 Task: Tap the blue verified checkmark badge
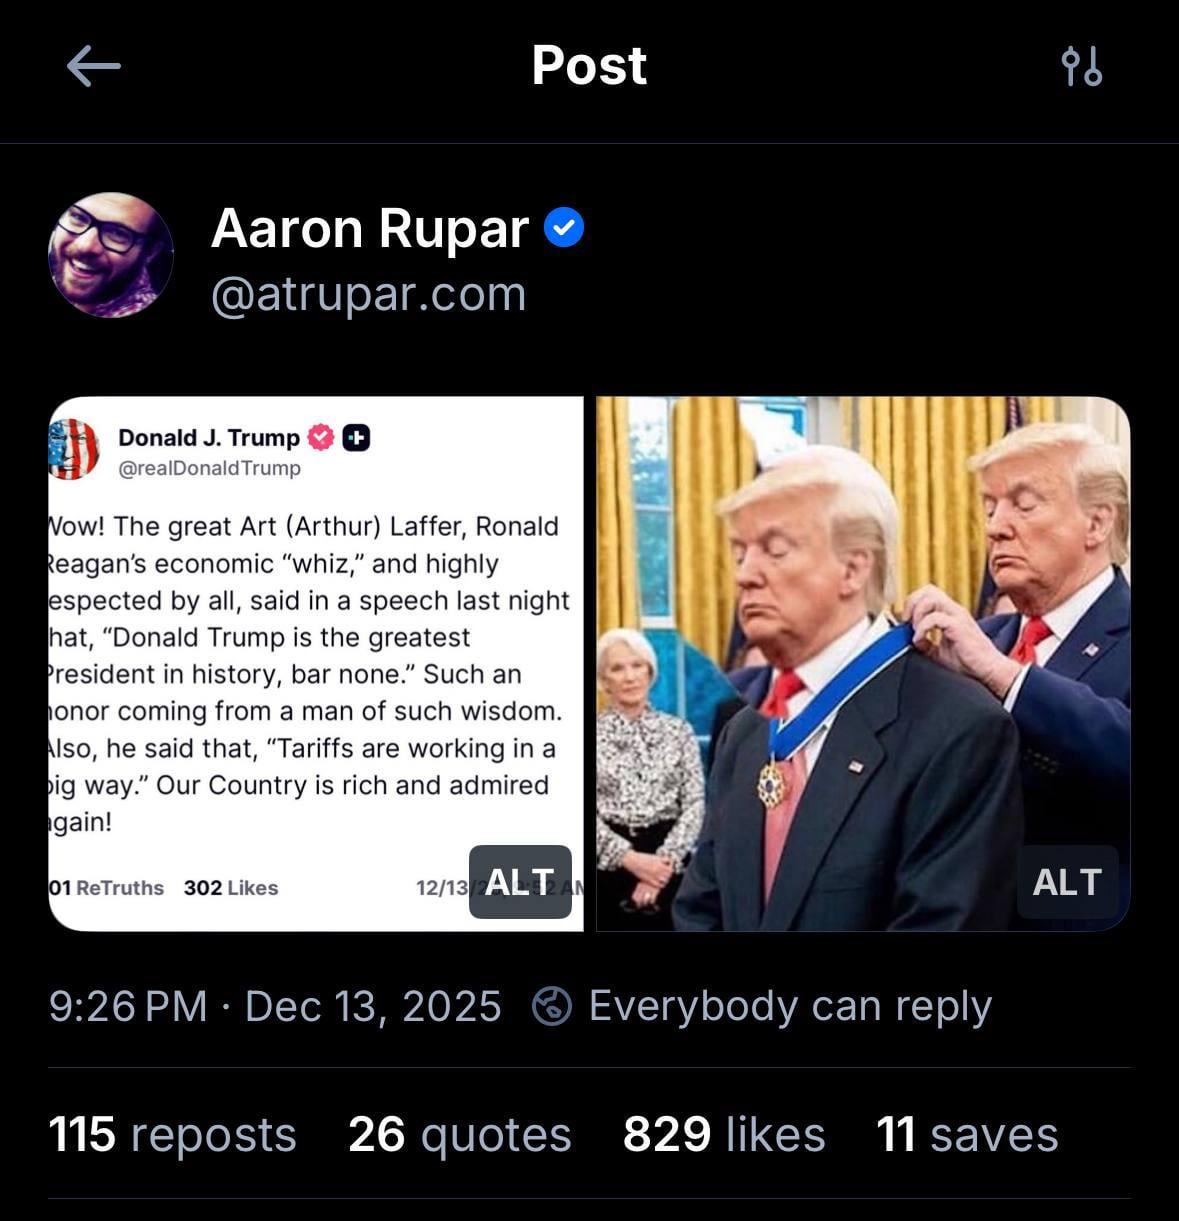point(564,228)
